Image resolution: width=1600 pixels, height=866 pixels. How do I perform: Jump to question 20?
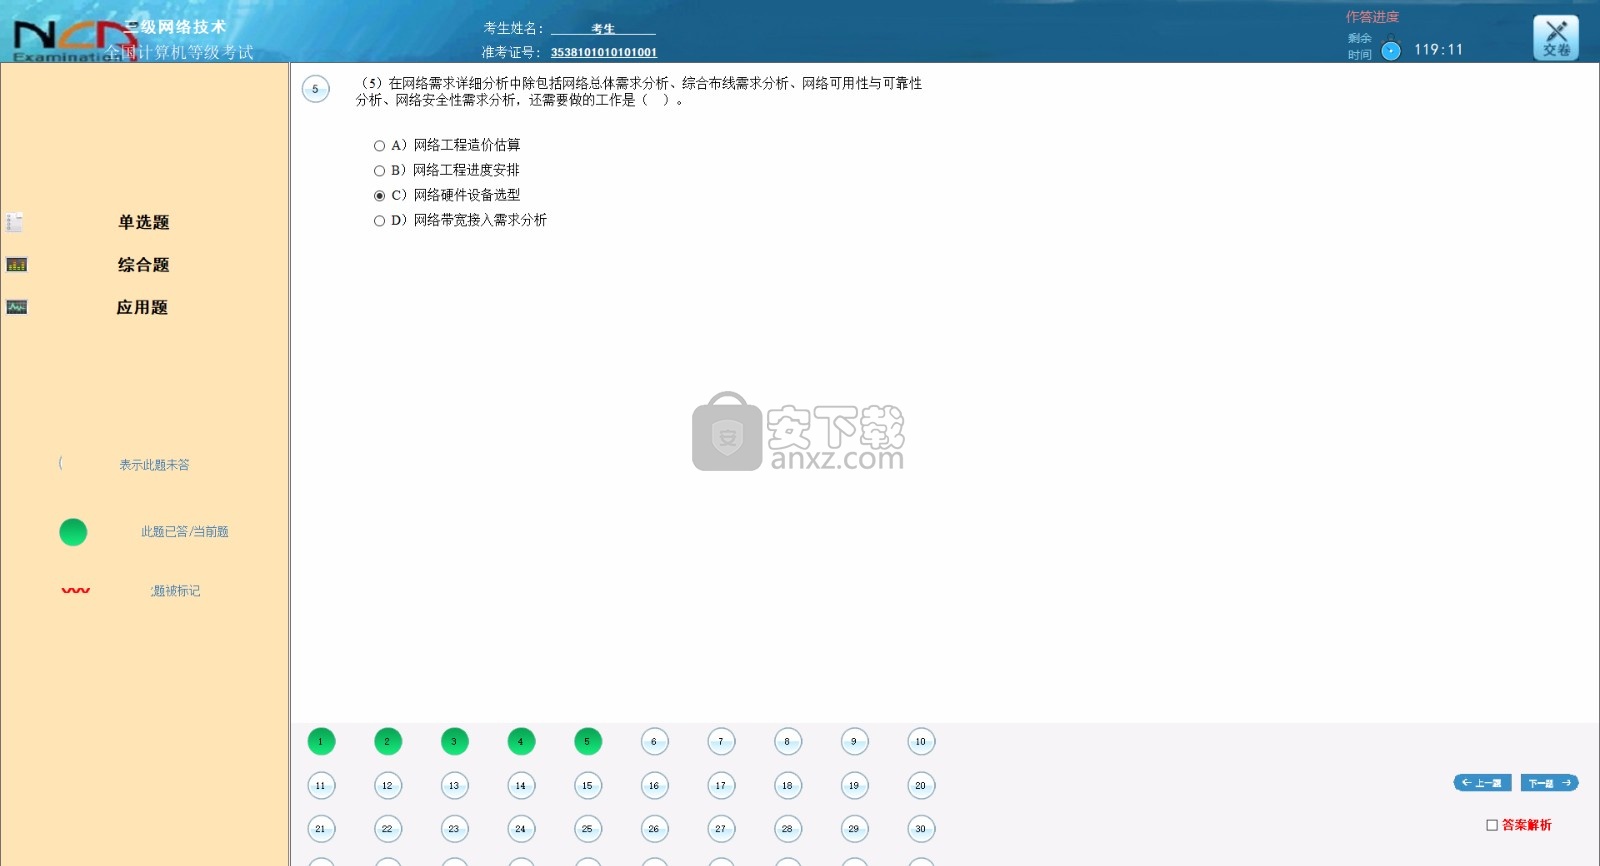(x=921, y=785)
